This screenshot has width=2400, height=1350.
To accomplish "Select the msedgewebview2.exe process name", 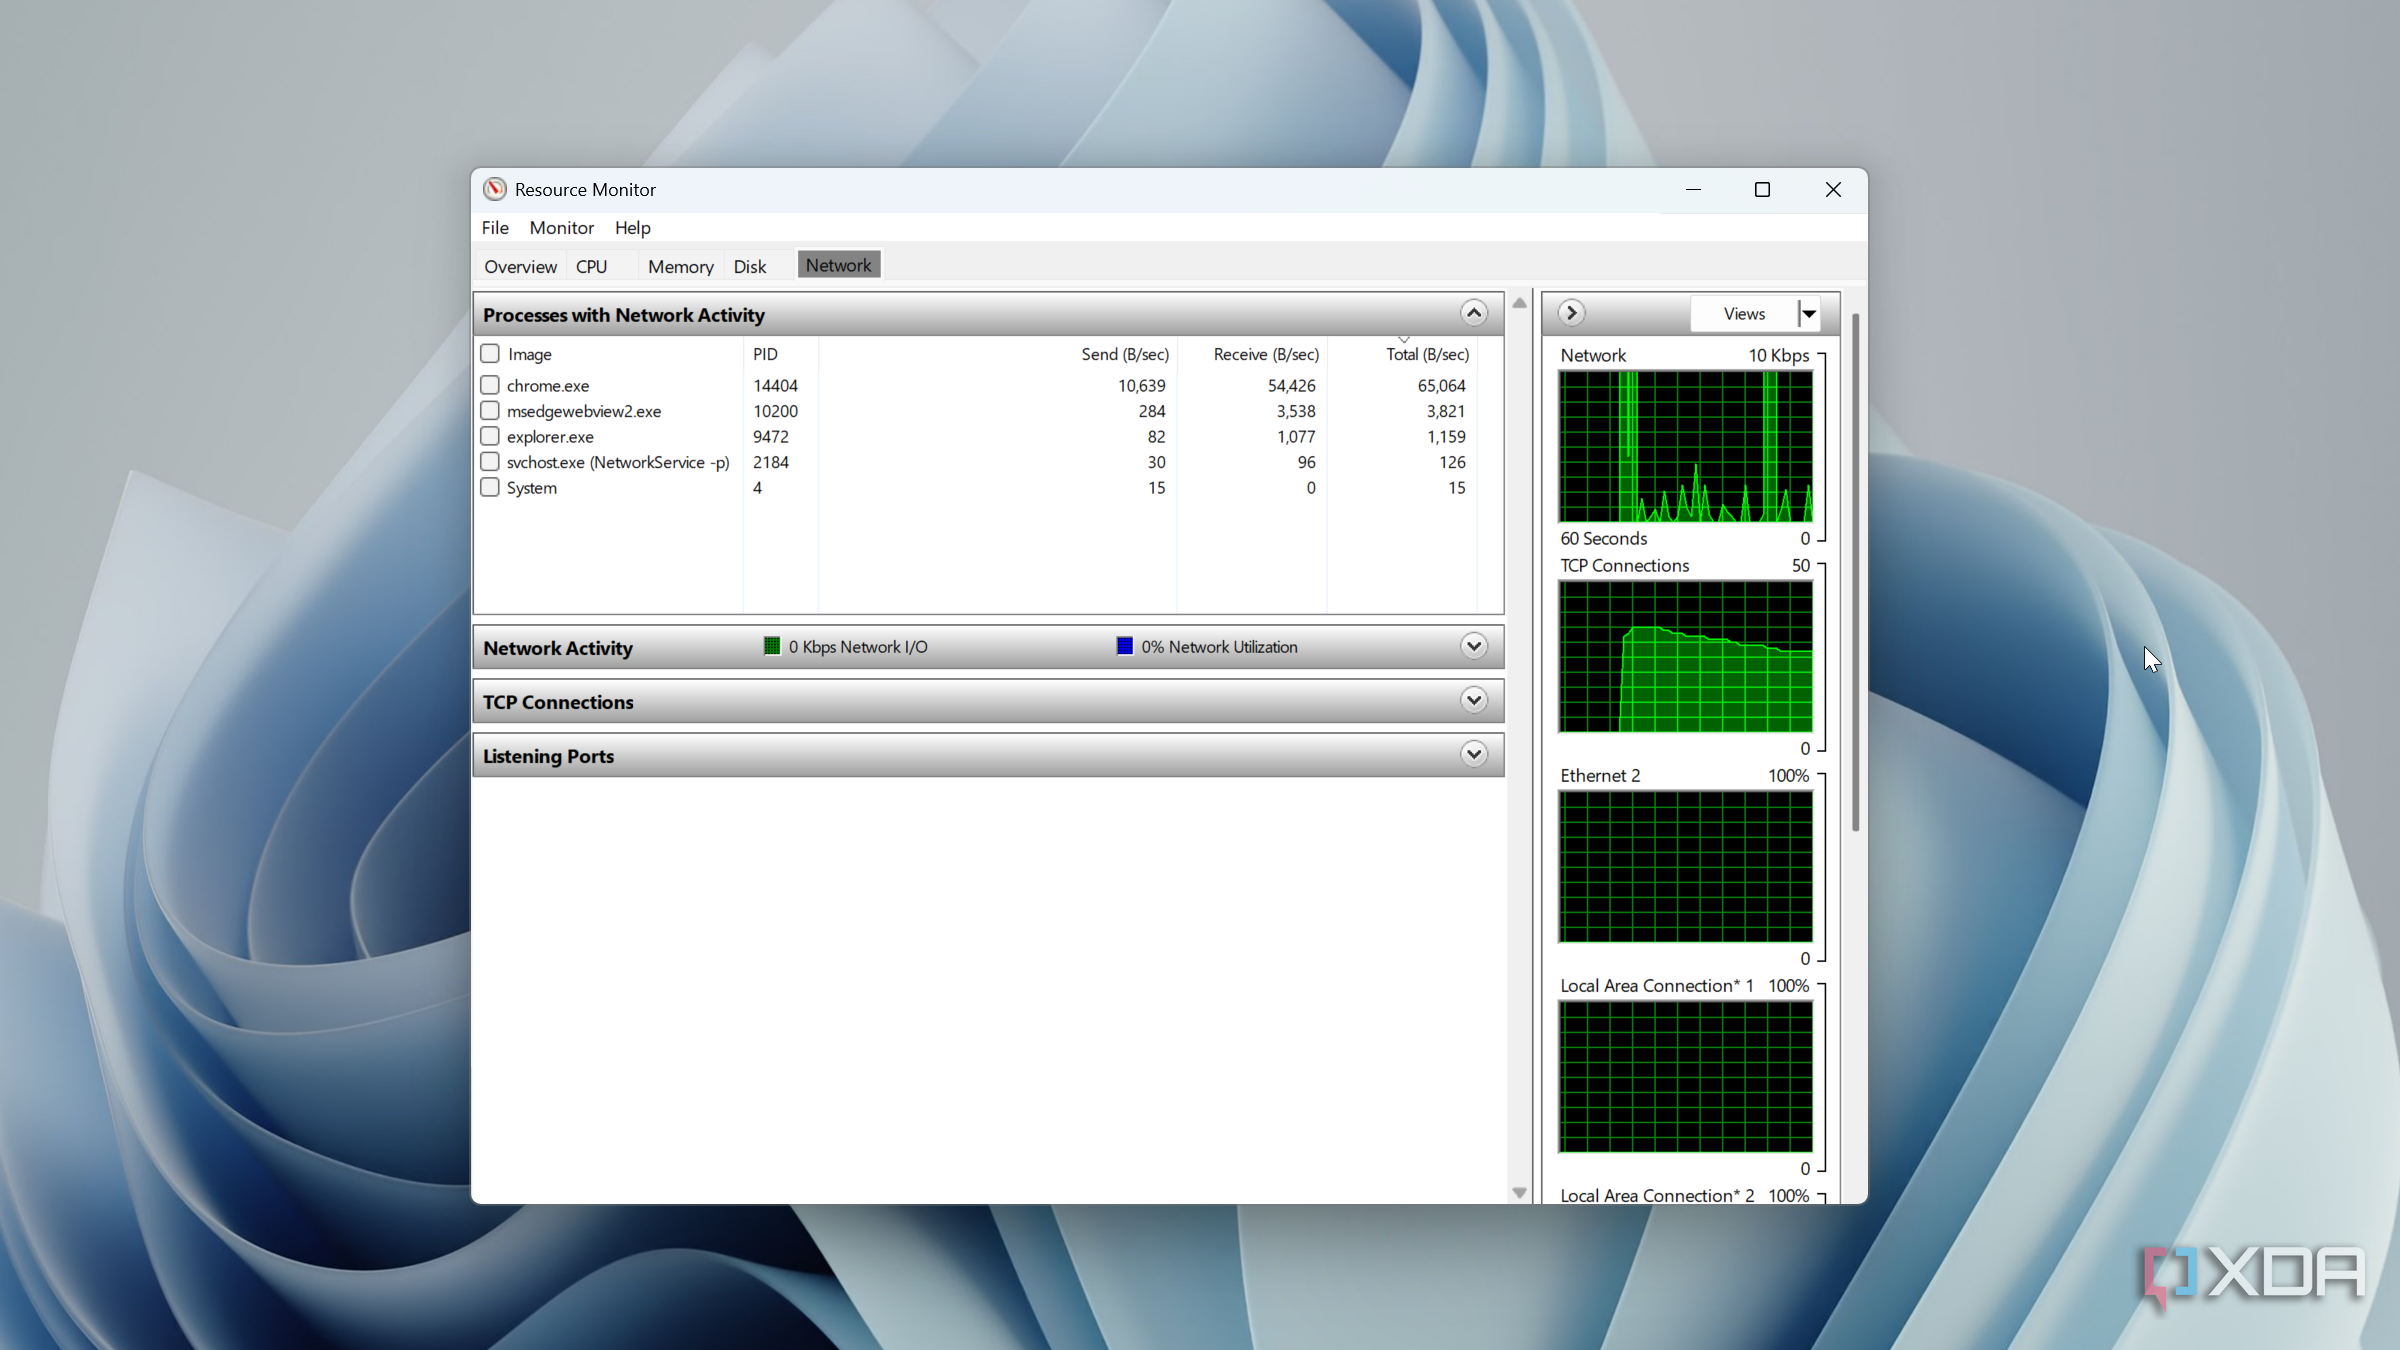I will (584, 412).
